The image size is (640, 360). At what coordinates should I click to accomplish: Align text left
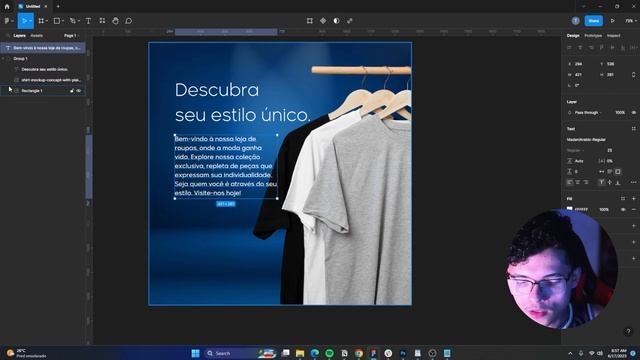(569, 182)
